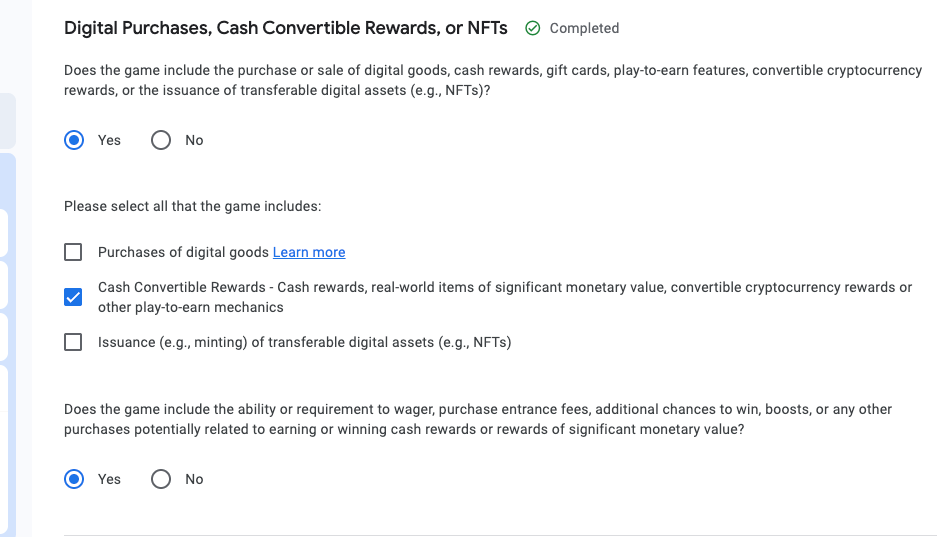Click the "No" label under the wager question

click(x=194, y=479)
